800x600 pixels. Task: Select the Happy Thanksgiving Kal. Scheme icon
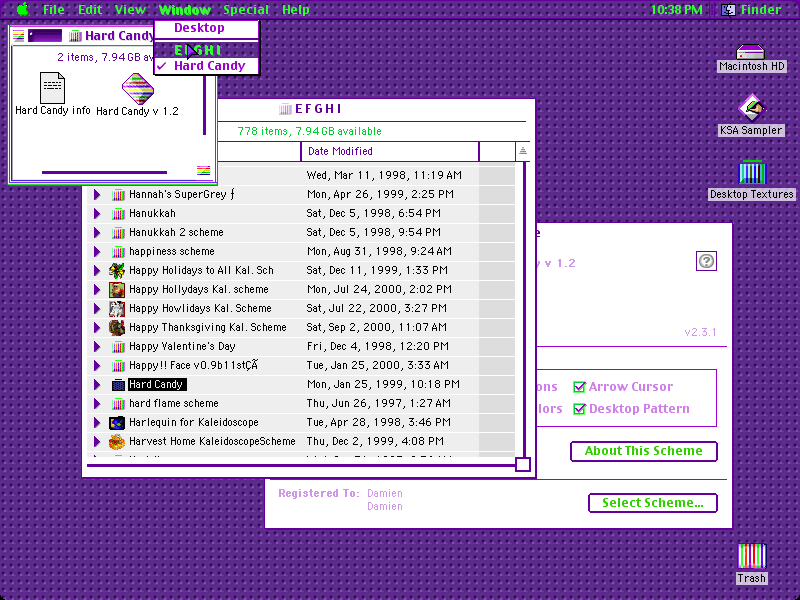tap(117, 328)
